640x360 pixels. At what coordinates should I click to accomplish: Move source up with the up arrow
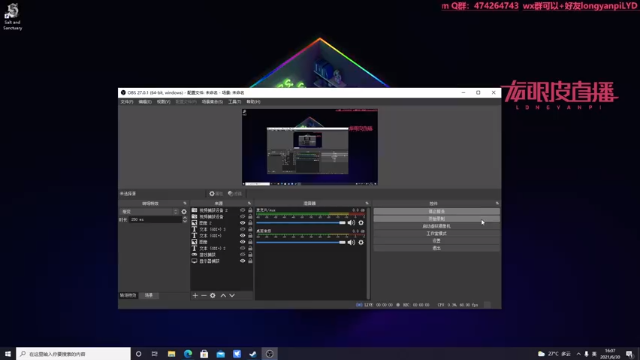(x=223, y=296)
